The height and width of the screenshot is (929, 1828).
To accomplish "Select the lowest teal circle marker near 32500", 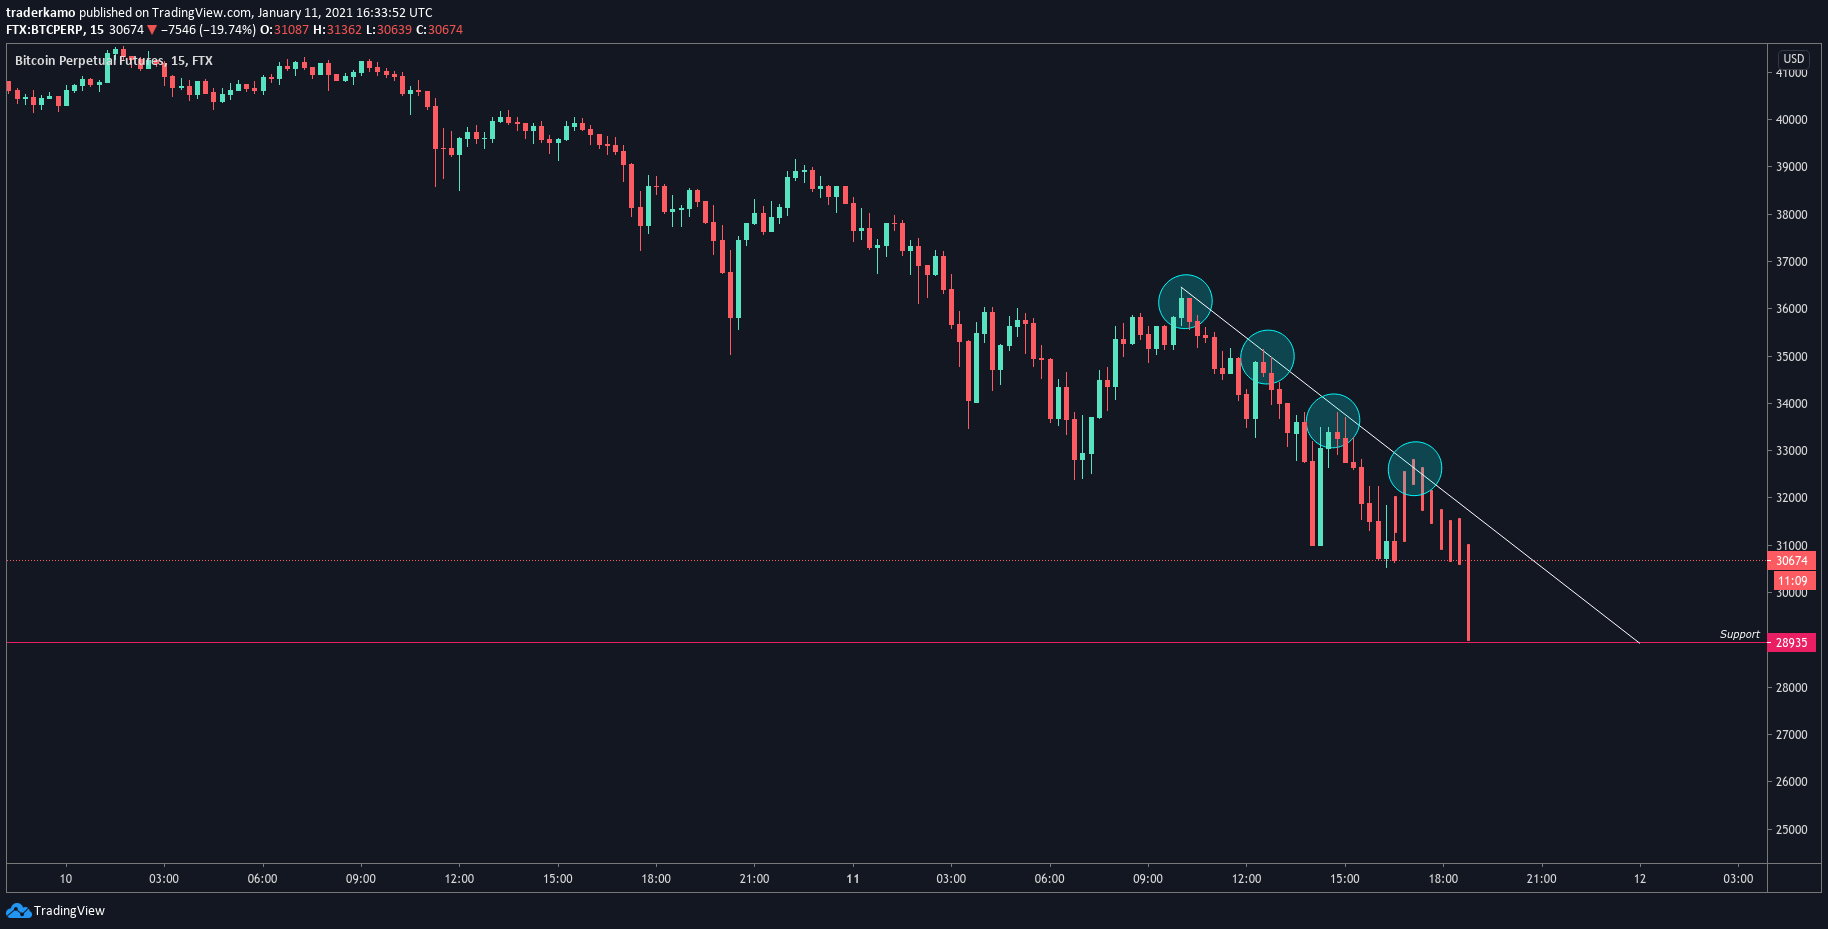I will 1415,468.
